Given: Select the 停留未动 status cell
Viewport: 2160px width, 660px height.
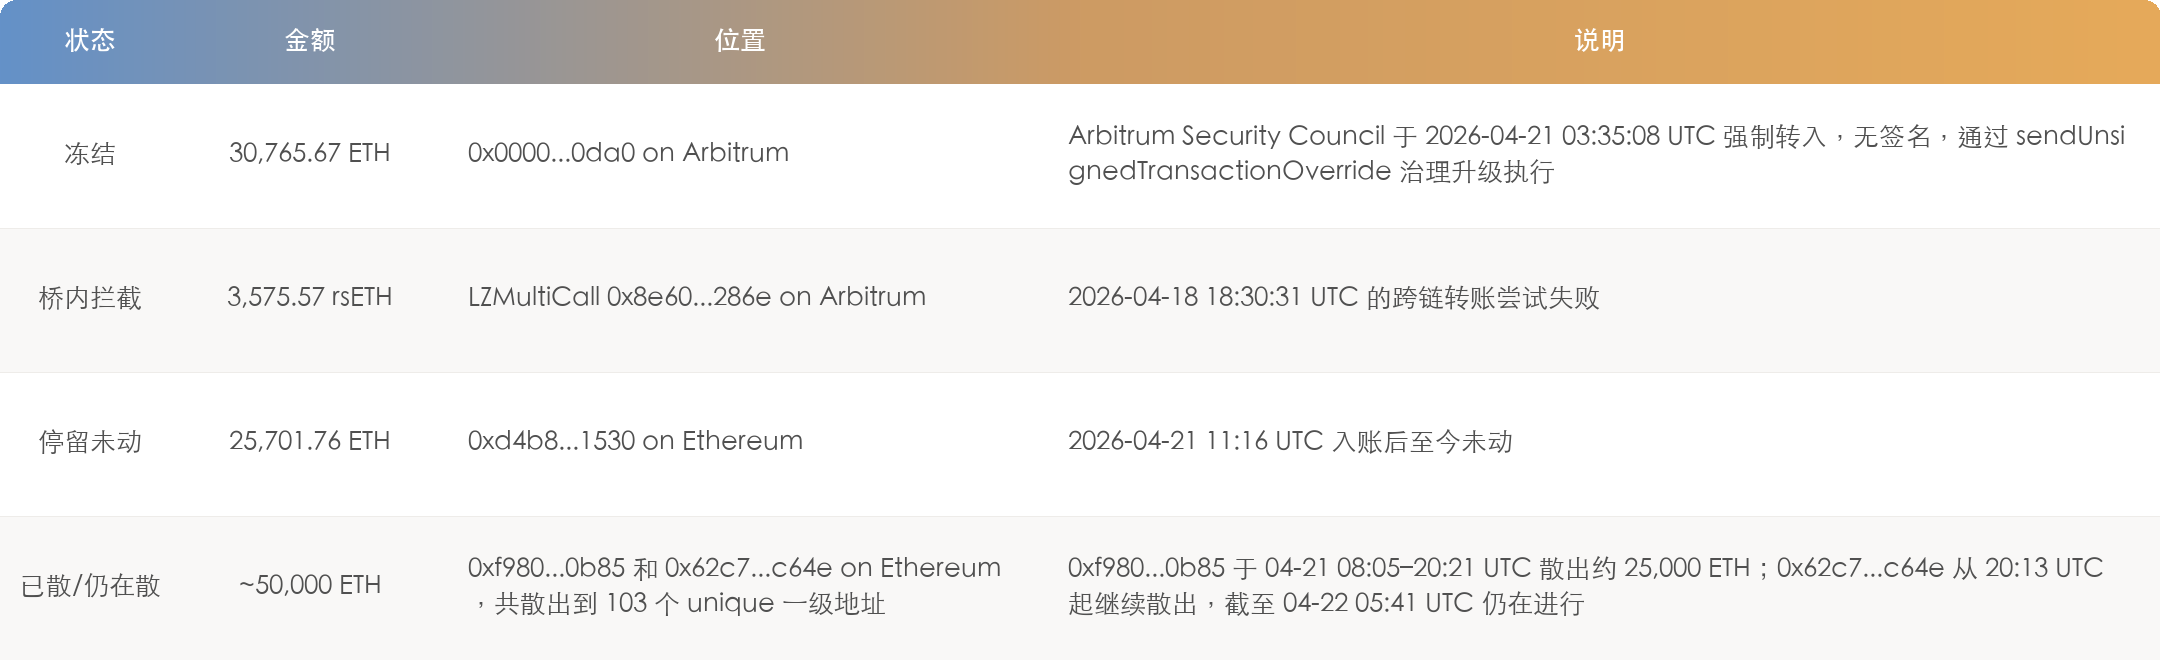Looking at the screenshot, I should [90, 442].
